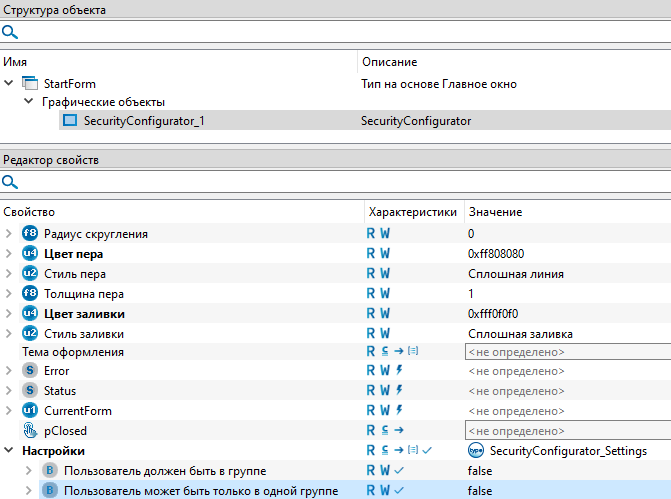The height and width of the screenshot is (499, 671).
Task: Collapse the Графические объекты node
Action: [x=28, y=102]
